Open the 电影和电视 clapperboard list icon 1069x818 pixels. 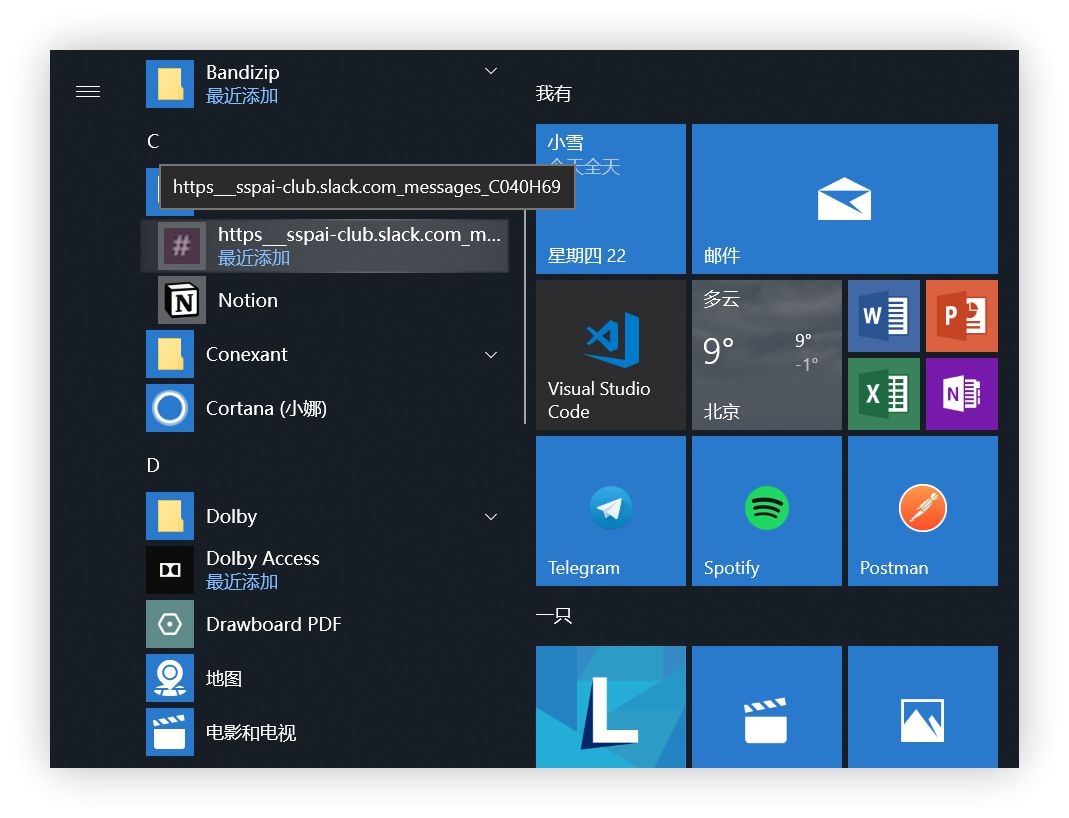(170, 732)
